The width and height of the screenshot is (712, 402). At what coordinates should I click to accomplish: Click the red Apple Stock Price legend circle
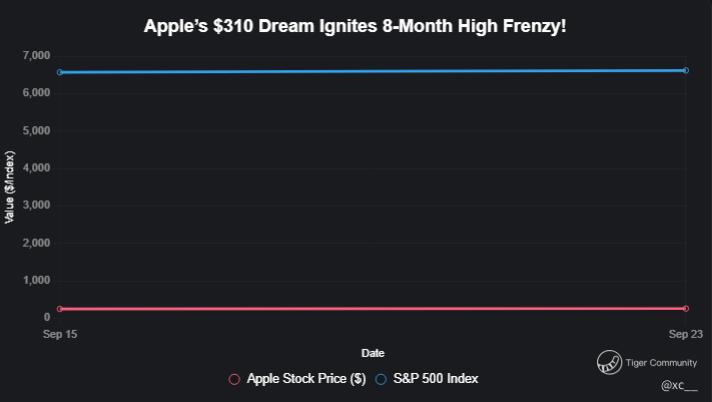[235, 379]
